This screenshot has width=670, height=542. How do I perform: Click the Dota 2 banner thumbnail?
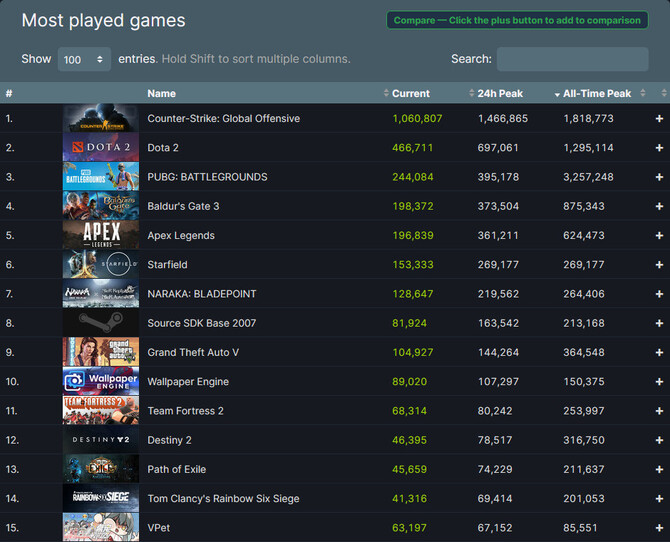(x=101, y=147)
